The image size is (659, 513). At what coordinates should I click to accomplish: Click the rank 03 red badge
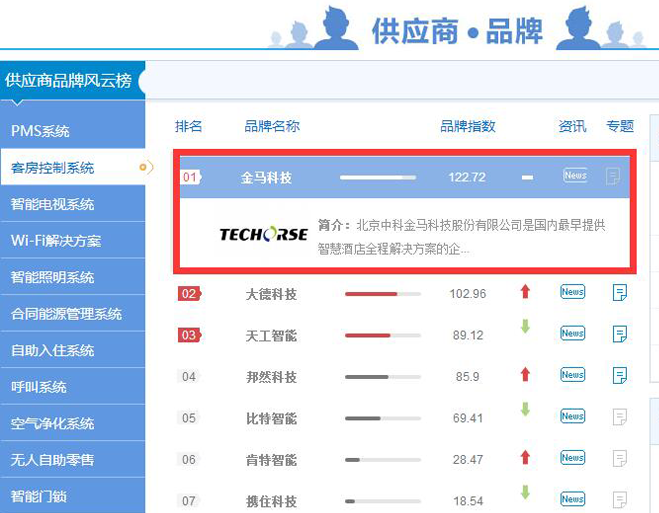190,335
